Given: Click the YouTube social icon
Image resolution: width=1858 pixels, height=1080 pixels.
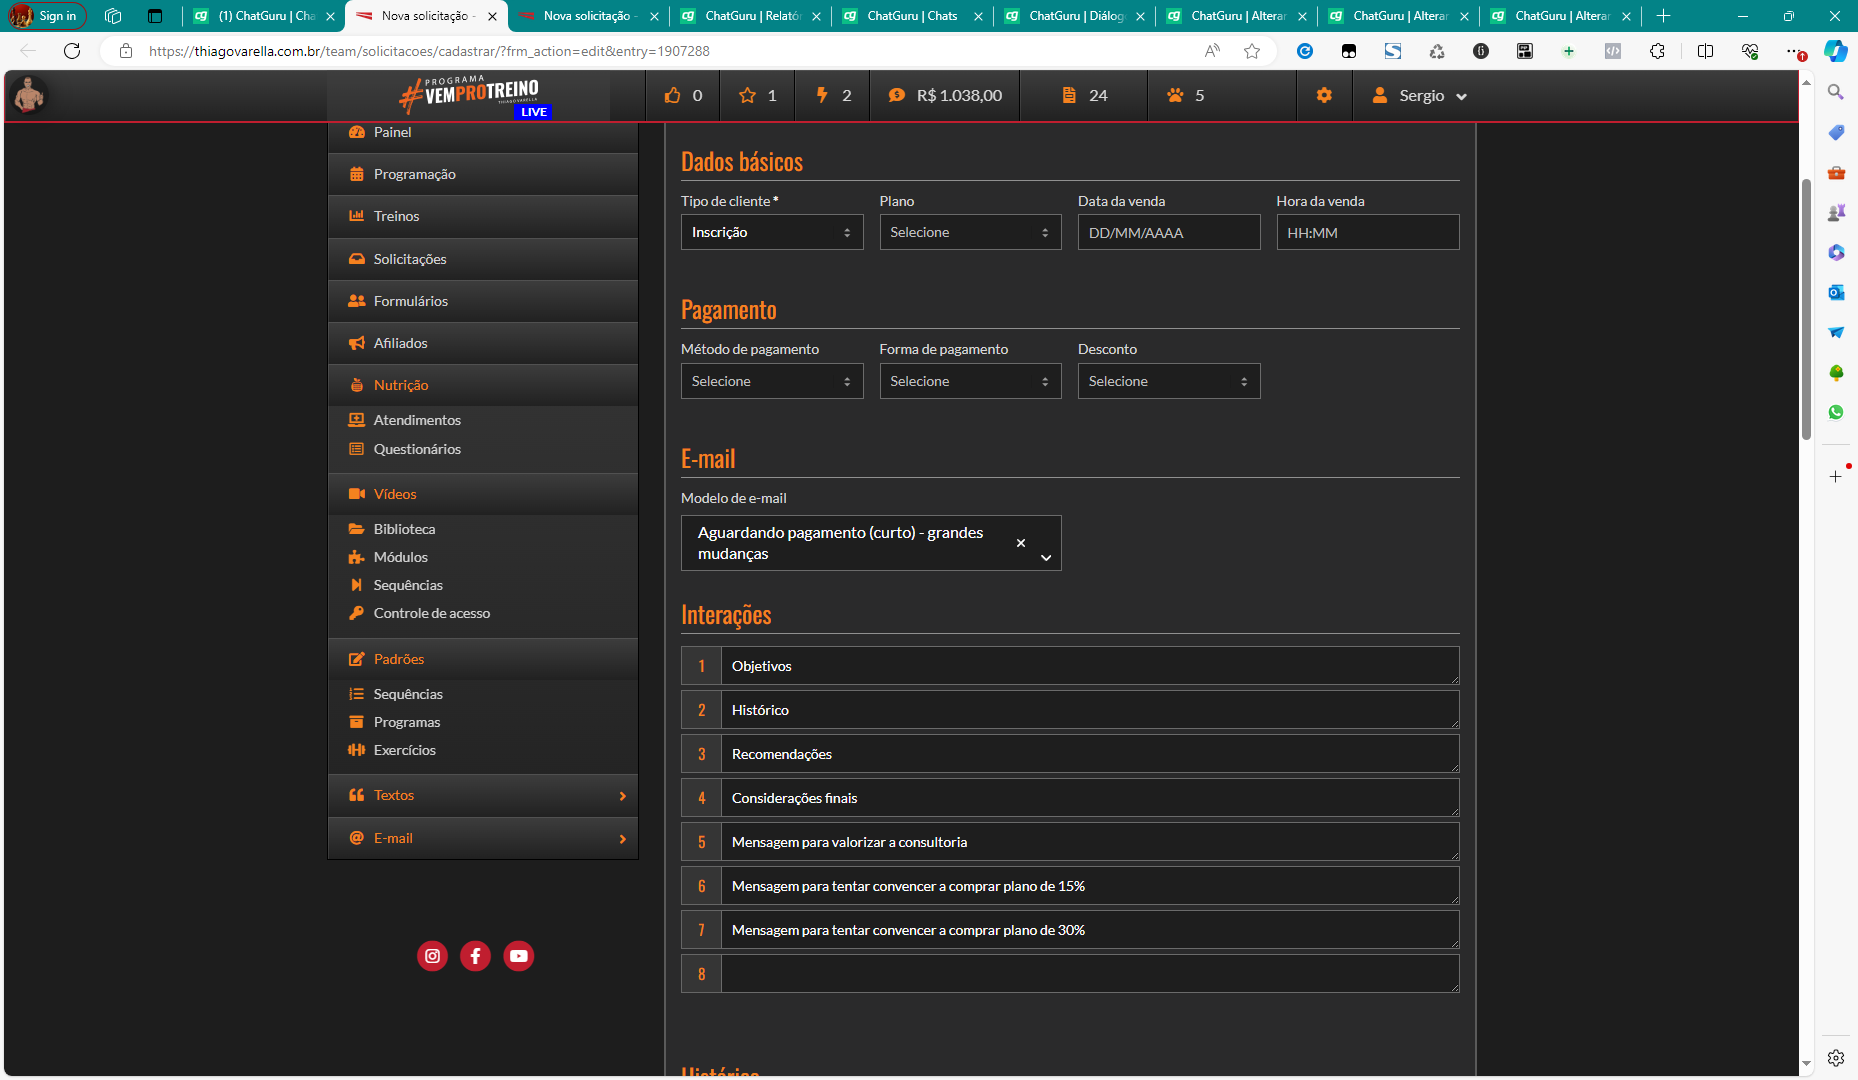Looking at the screenshot, I should (518, 956).
